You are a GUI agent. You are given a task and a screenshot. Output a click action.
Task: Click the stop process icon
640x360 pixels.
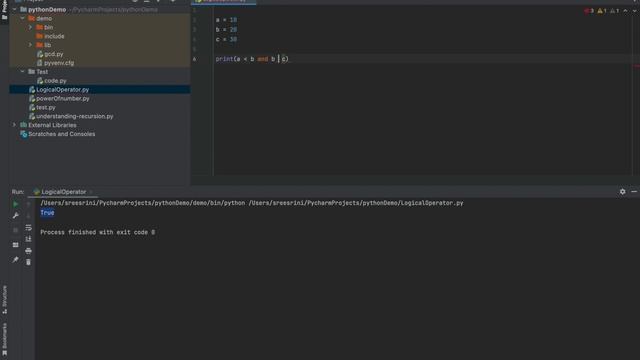(x=16, y=230)
